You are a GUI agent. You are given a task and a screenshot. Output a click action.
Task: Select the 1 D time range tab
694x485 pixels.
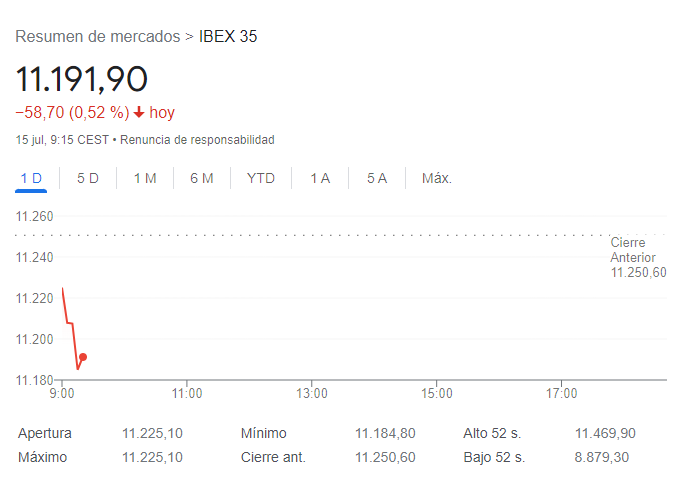click(31, 178)
